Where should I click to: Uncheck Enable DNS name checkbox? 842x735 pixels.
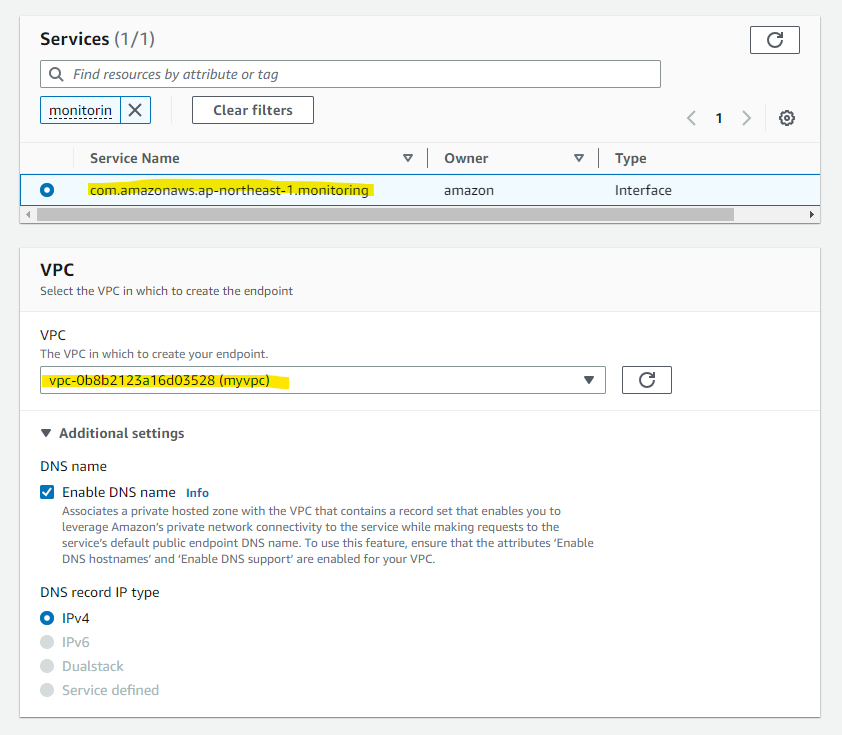click(47, 492)
